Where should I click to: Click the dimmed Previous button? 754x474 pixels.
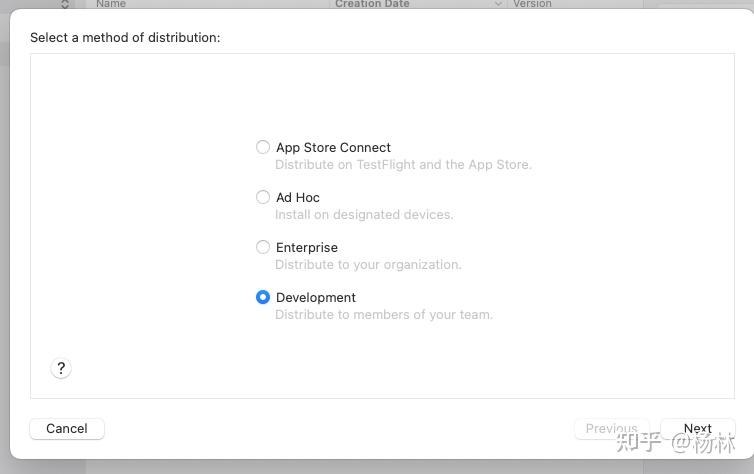(611, 428)
